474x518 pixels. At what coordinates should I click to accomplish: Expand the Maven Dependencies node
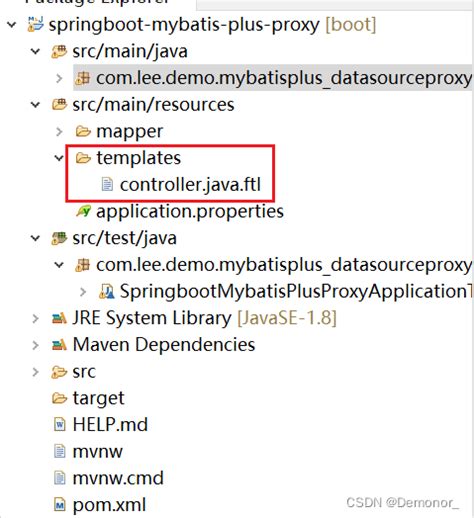click(35, 345)
